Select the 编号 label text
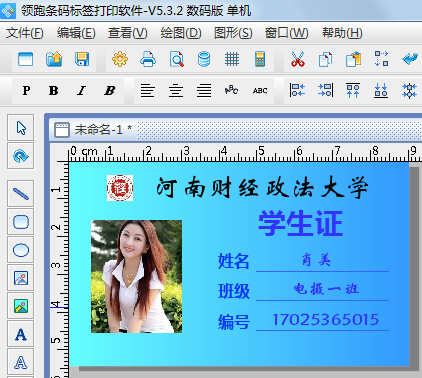This screenshot has width=422, height=378. tap(234, 322)
